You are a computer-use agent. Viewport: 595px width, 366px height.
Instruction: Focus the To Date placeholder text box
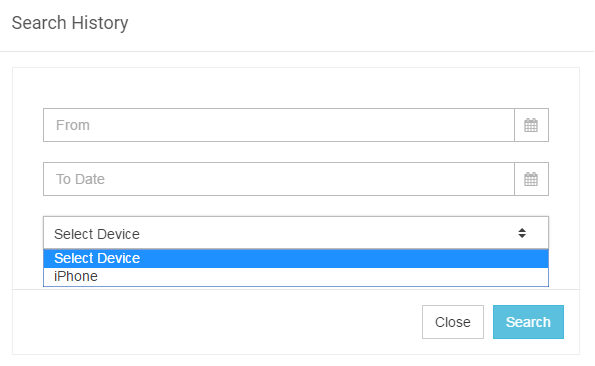tap(279, 179)
